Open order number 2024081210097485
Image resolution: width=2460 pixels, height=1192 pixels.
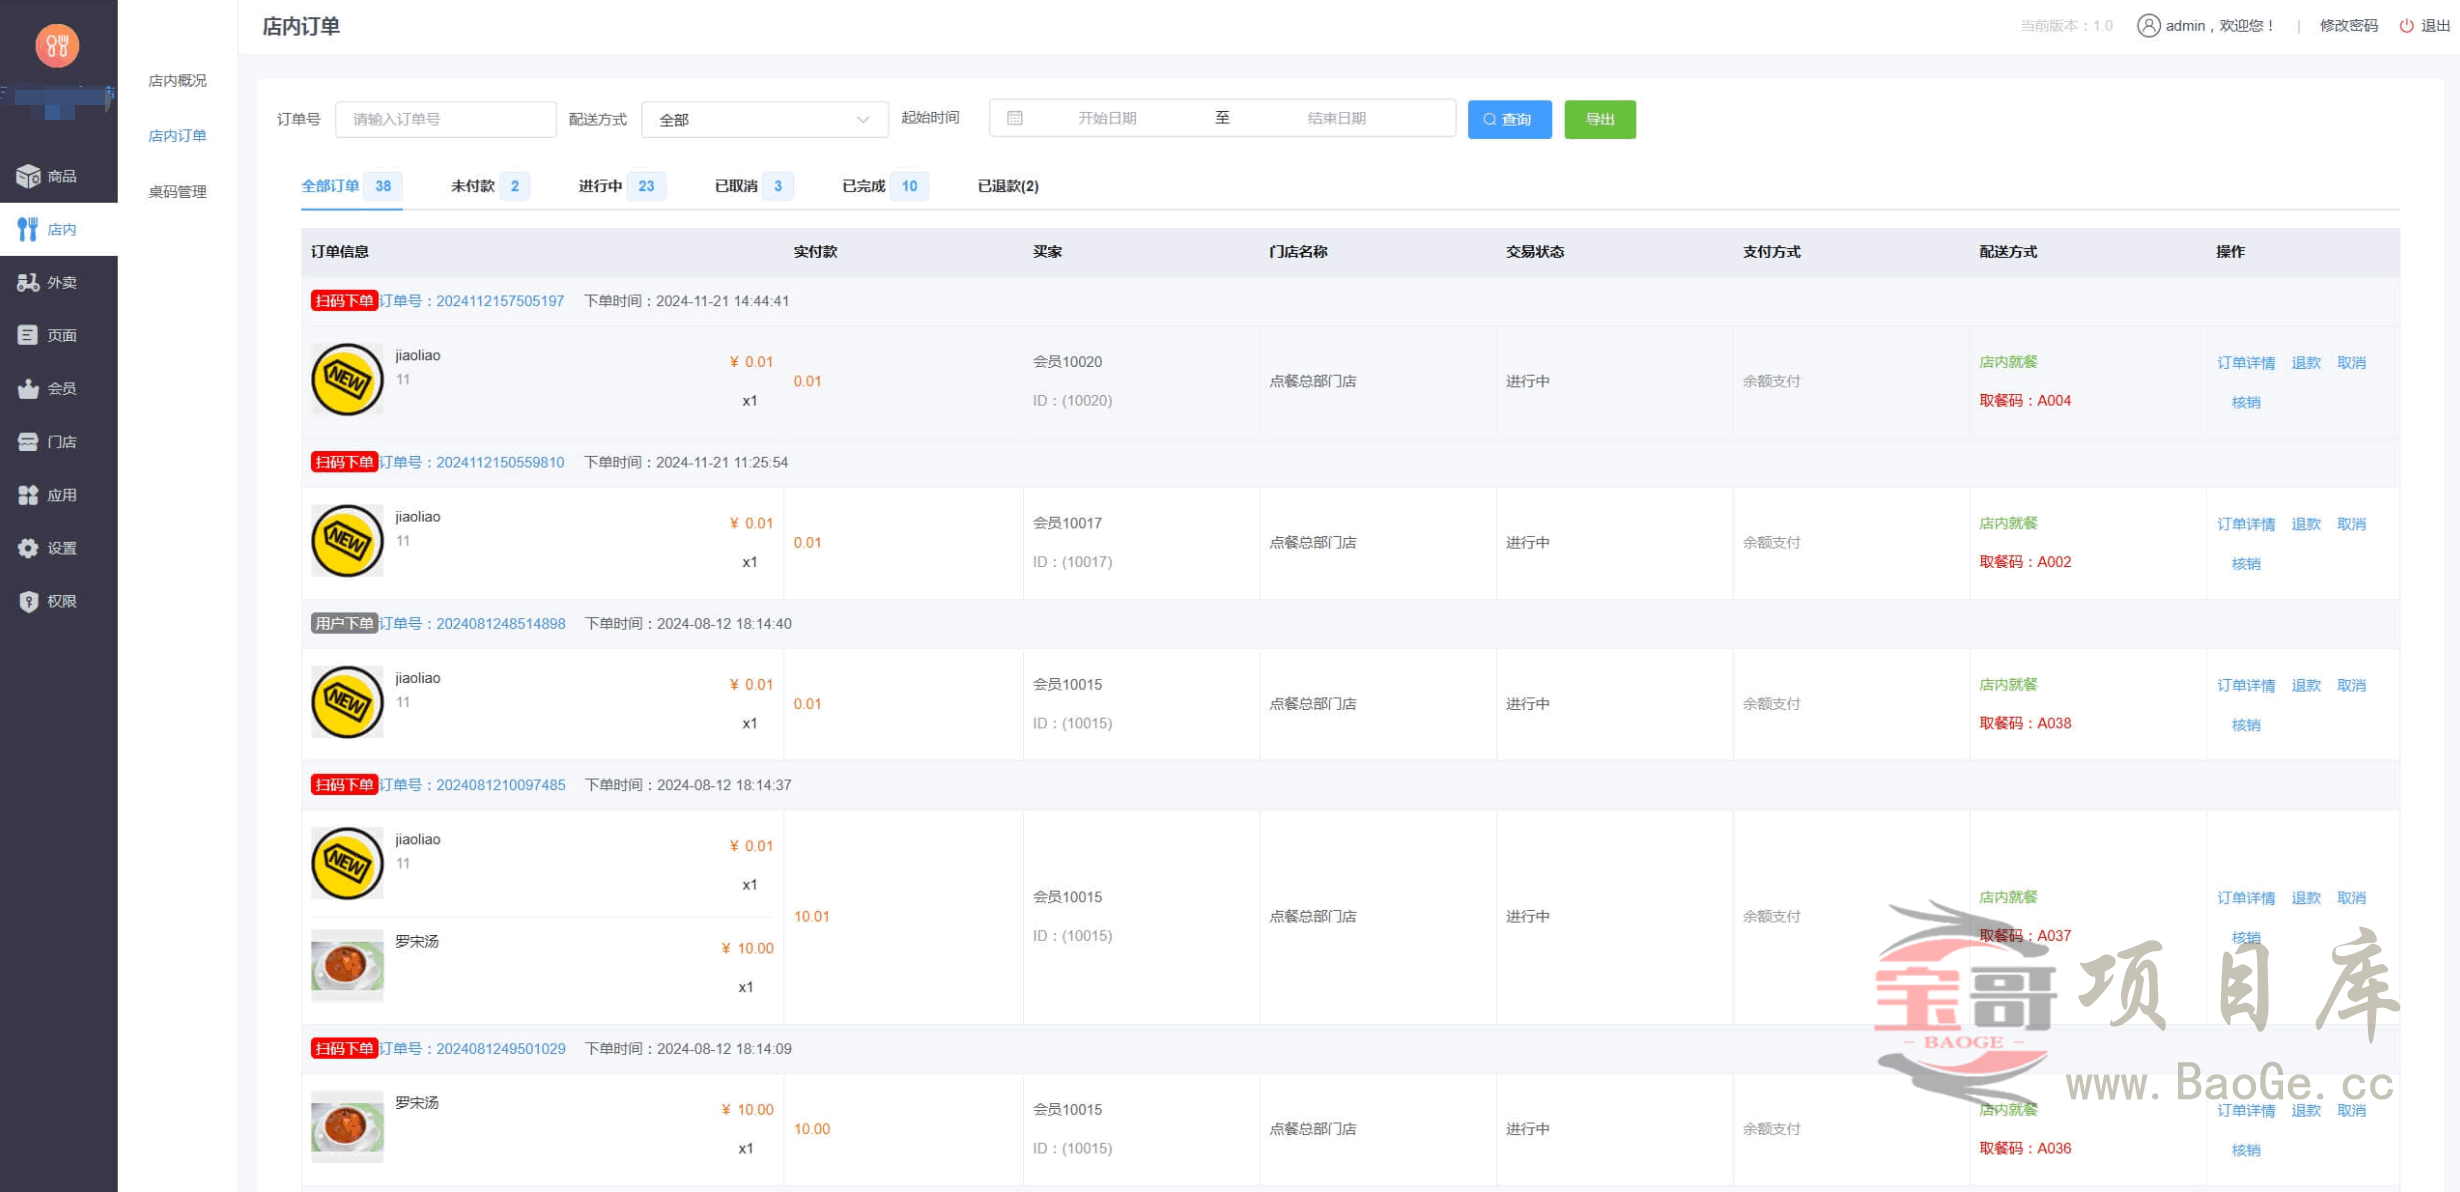500,785
